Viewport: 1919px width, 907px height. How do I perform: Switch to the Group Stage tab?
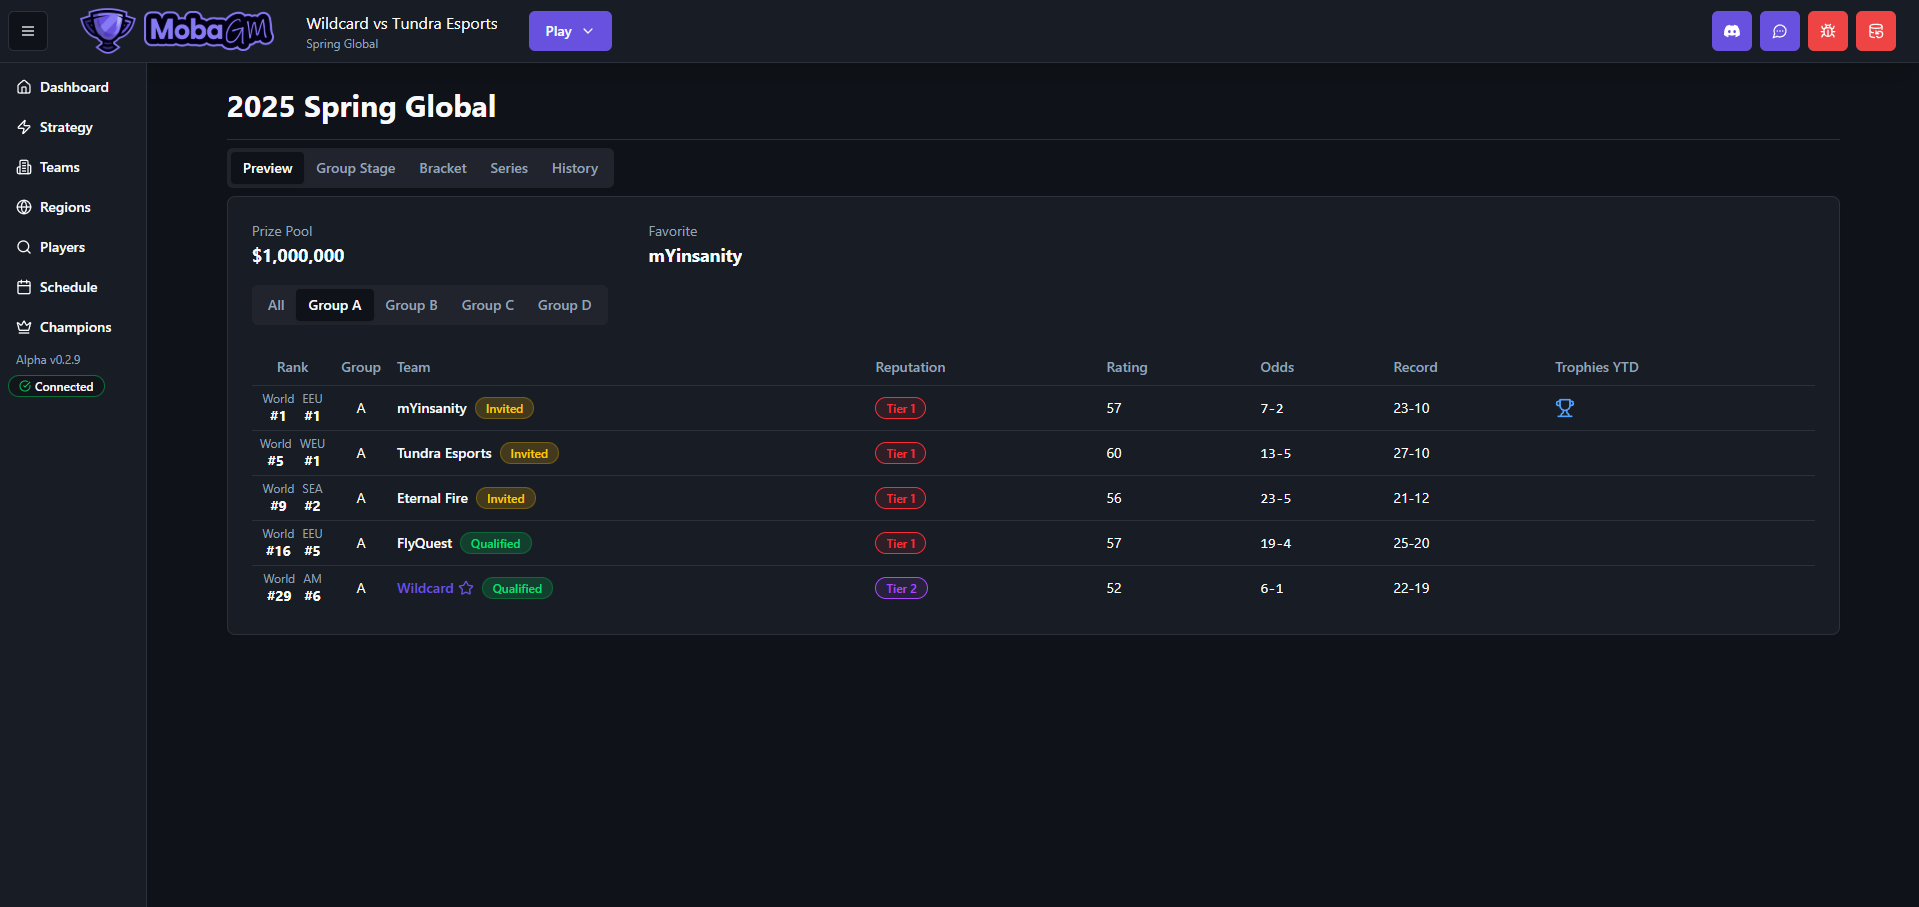pyautogui.click(x=355, y=168)
